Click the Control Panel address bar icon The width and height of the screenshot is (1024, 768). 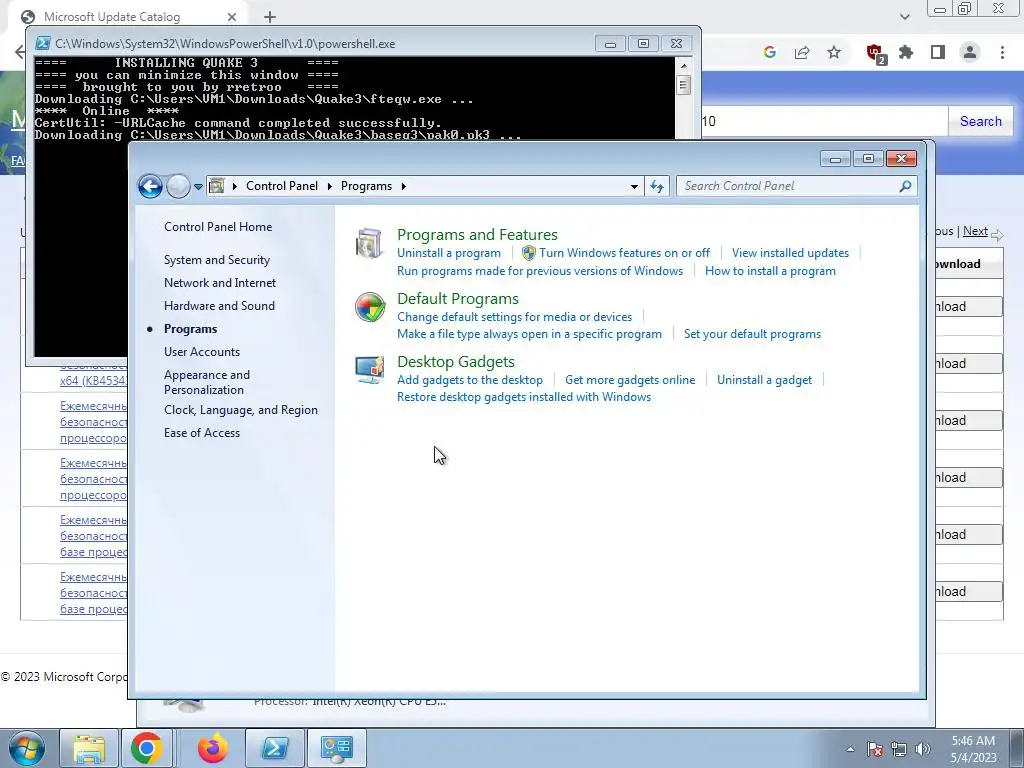[x=217, y=186]
